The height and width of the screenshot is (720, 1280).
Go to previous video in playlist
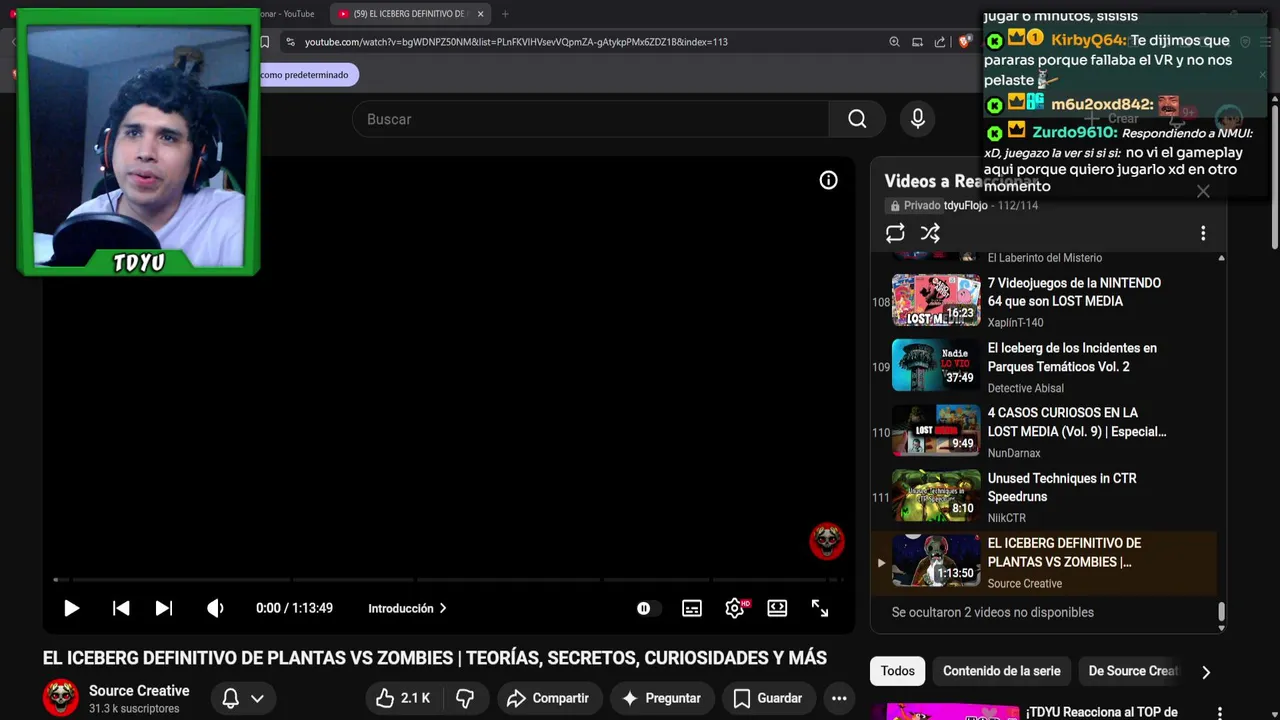tap(120, 608)
